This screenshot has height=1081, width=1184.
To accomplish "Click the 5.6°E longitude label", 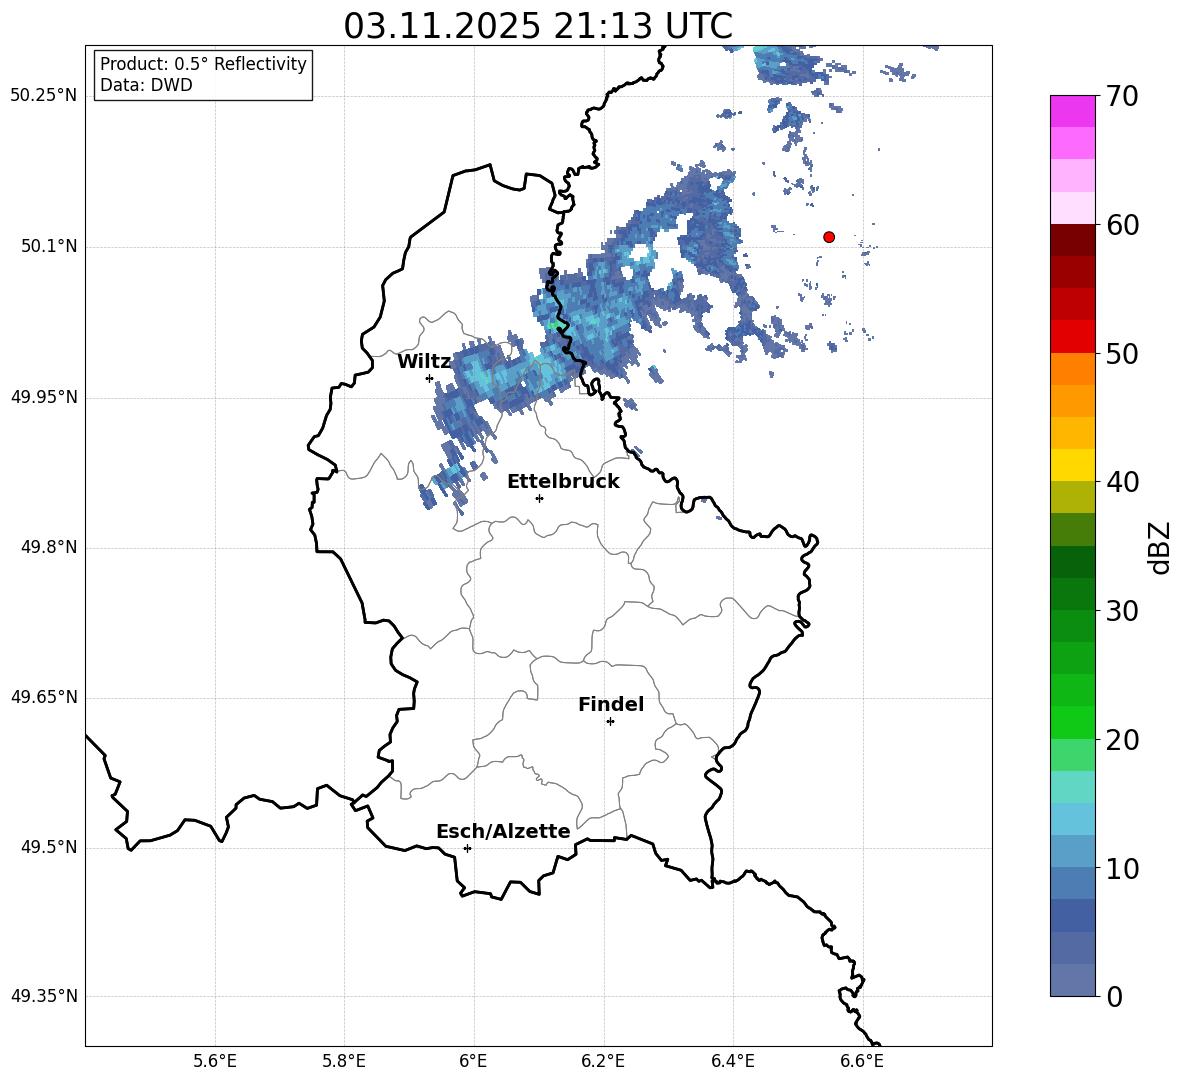I will pyautogui.click(x=214, y=1061).
